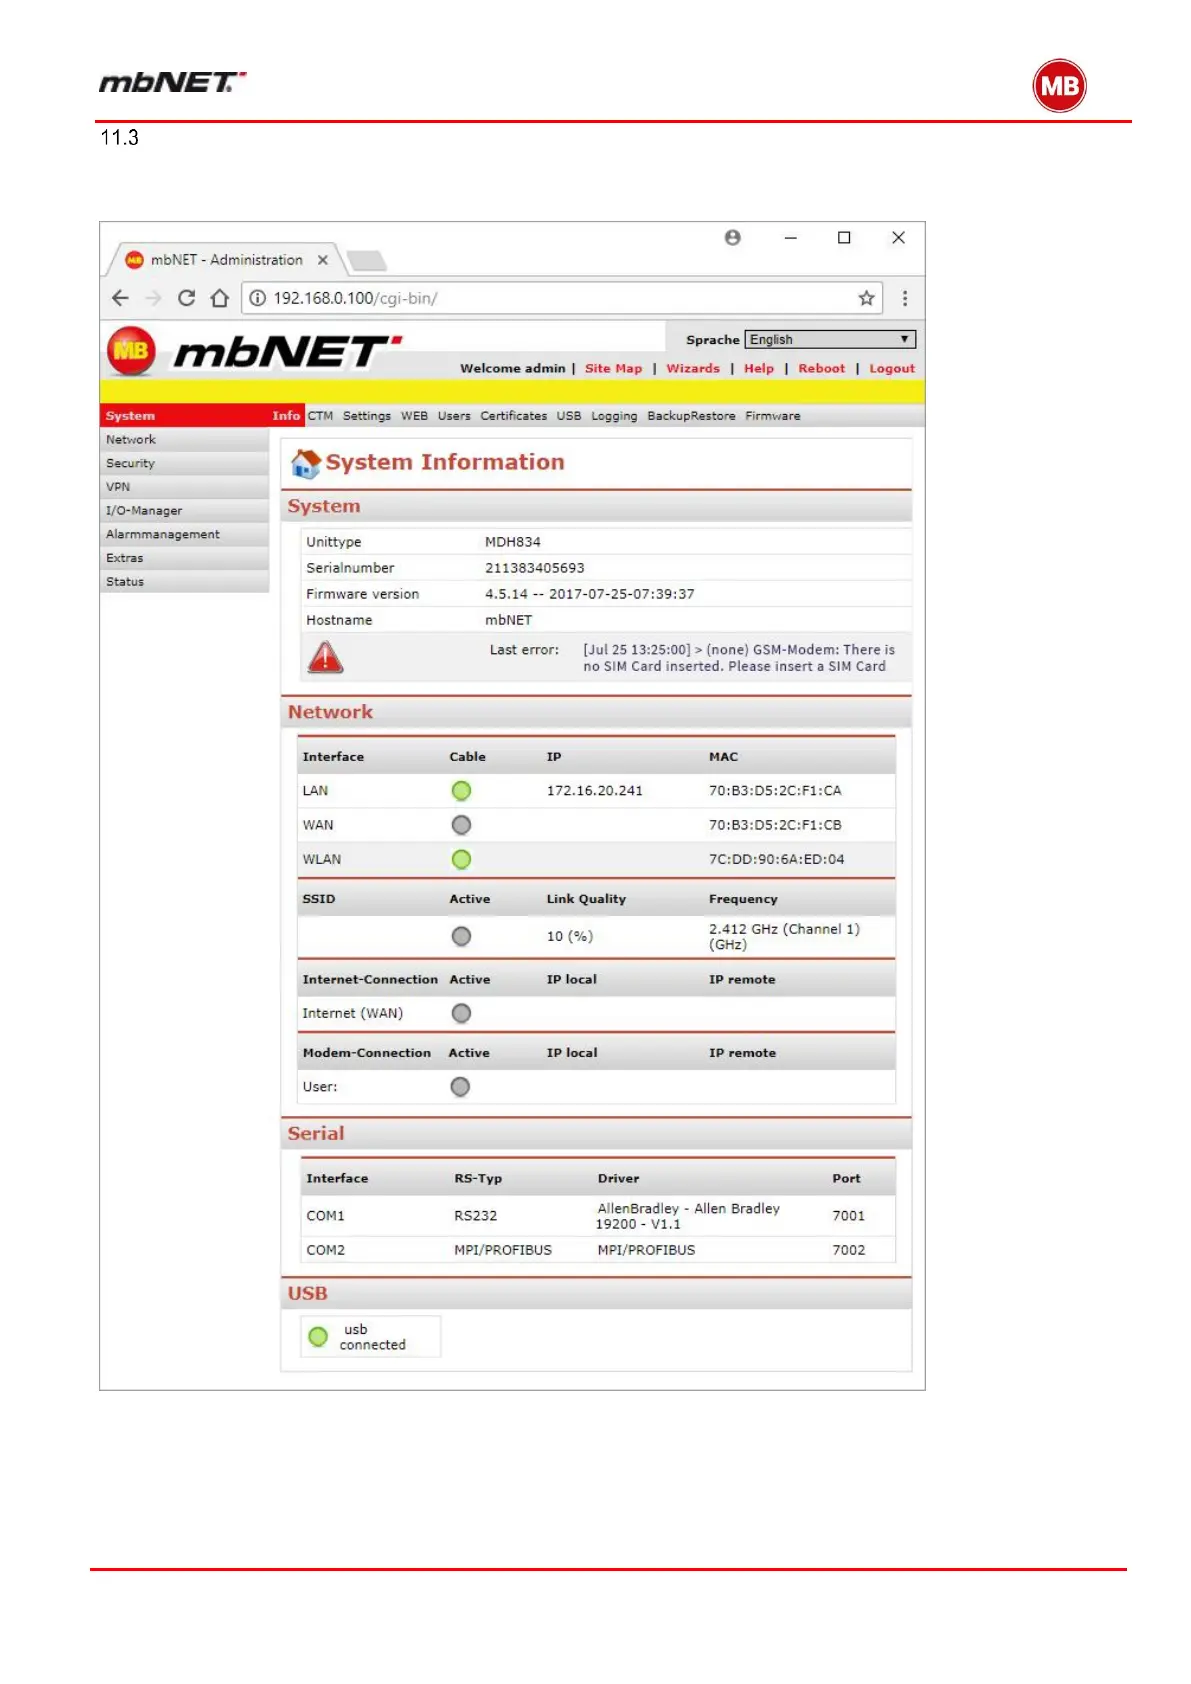Click the site info icon in address bar

[258, 298]
